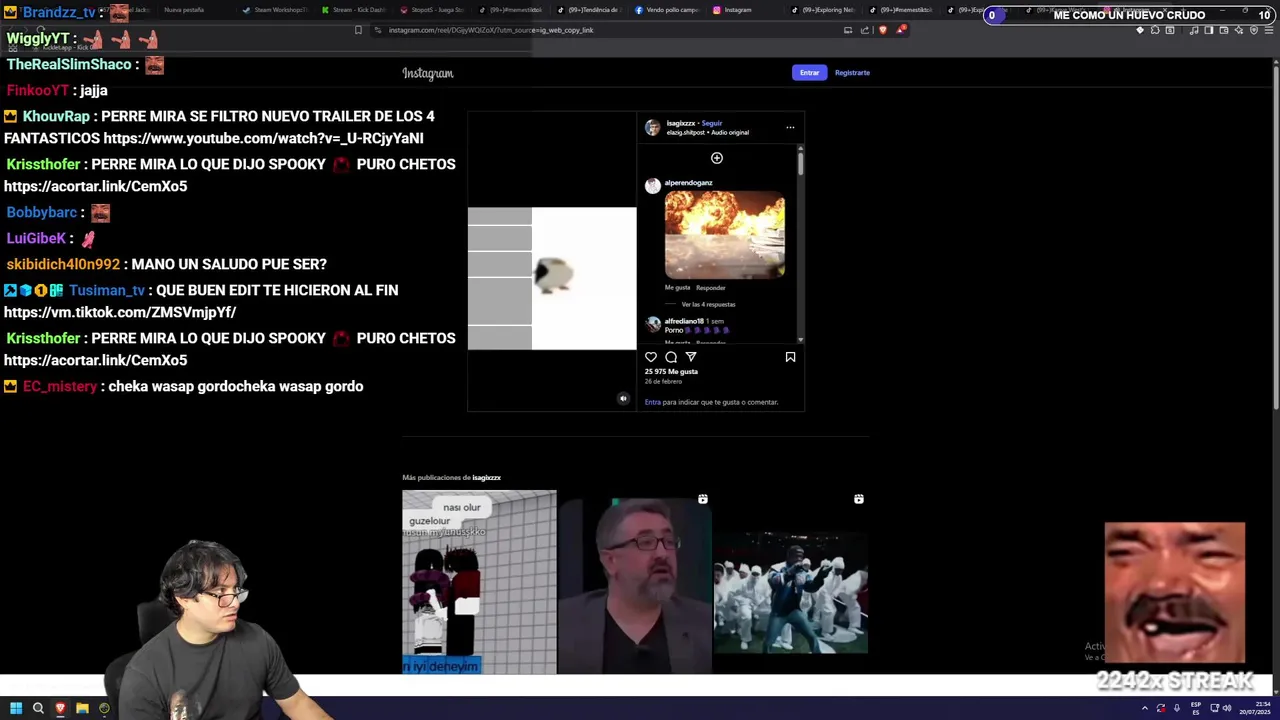Click the FinkooYT username in chat

pos(38,90)
